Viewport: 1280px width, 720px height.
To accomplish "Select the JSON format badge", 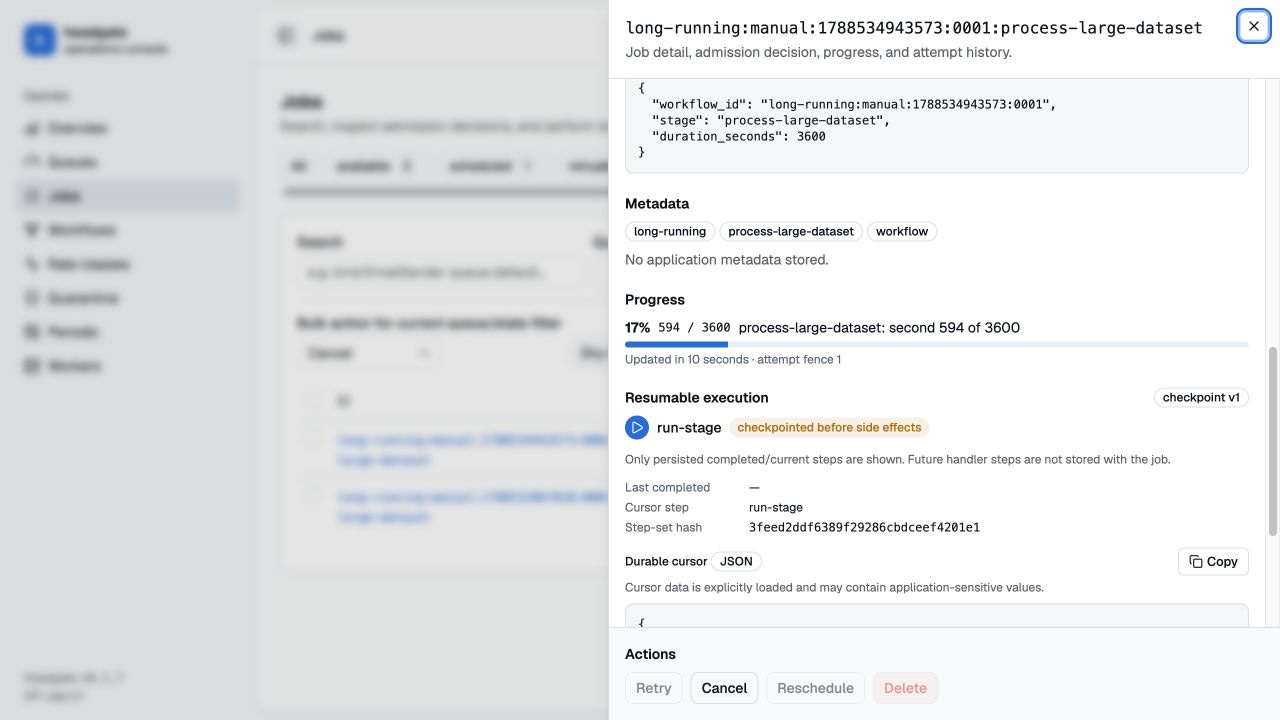I will (x=736, y=562).
